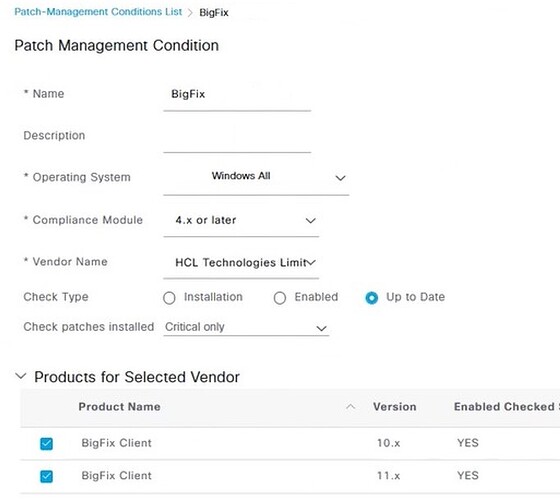This screenshot has width=560, height=500.
Task: Uncheck BigFix Client version 11.x
Action: tap(46, 476)
